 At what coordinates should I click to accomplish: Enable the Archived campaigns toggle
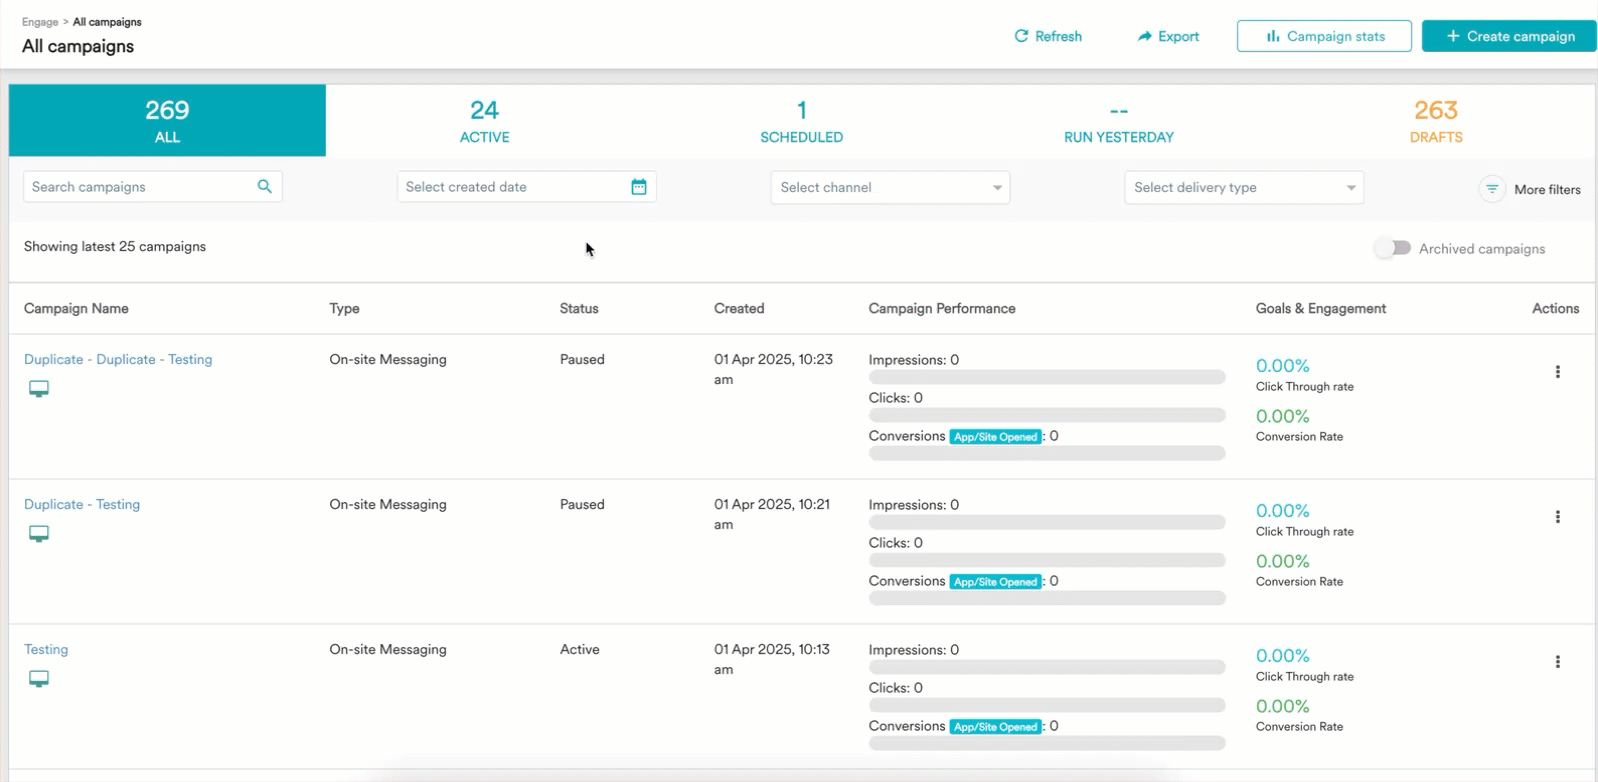tap(1392, 248)
